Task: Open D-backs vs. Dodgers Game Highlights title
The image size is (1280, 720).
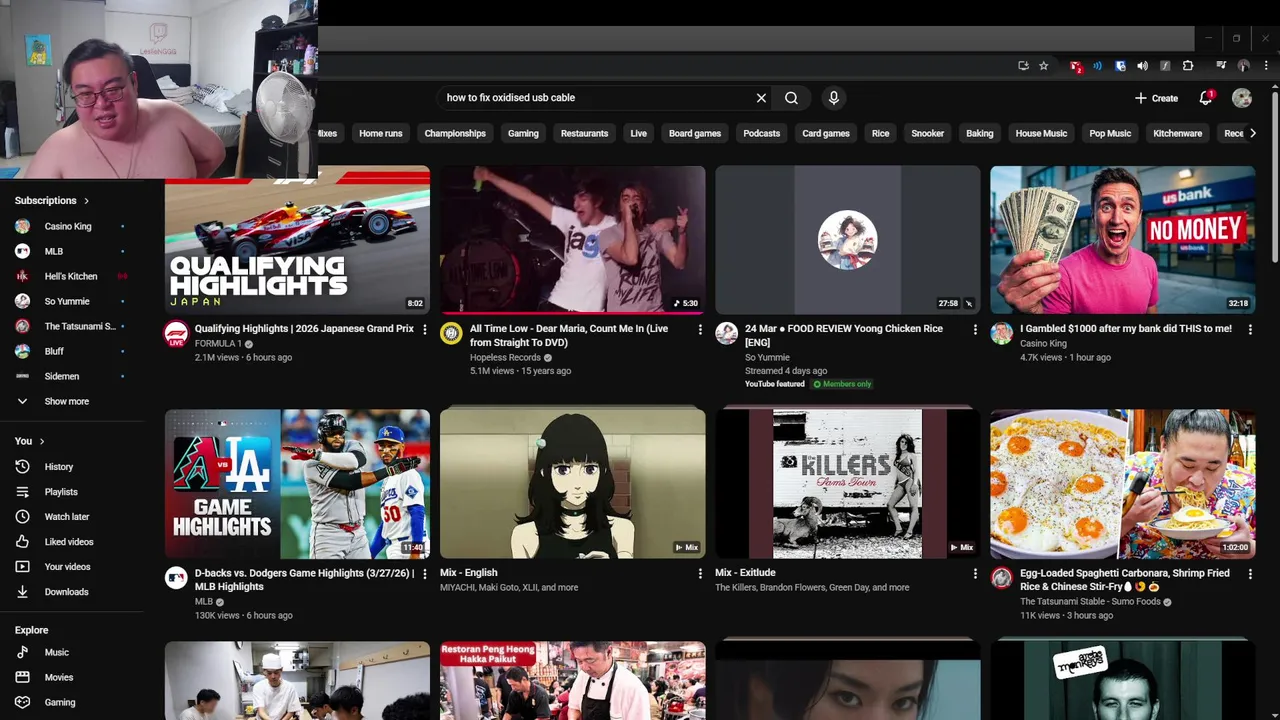Action: pyautogui.click(x=304, y=580)
